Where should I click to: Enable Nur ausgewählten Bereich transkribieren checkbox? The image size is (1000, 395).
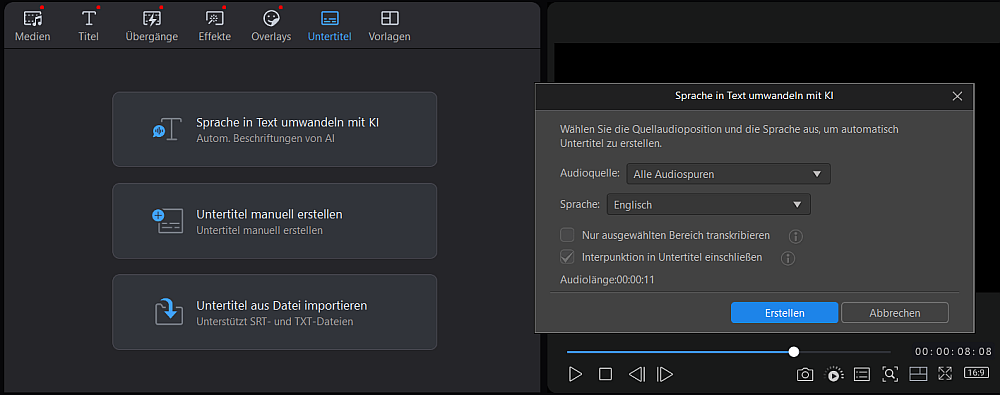[567, 235]
